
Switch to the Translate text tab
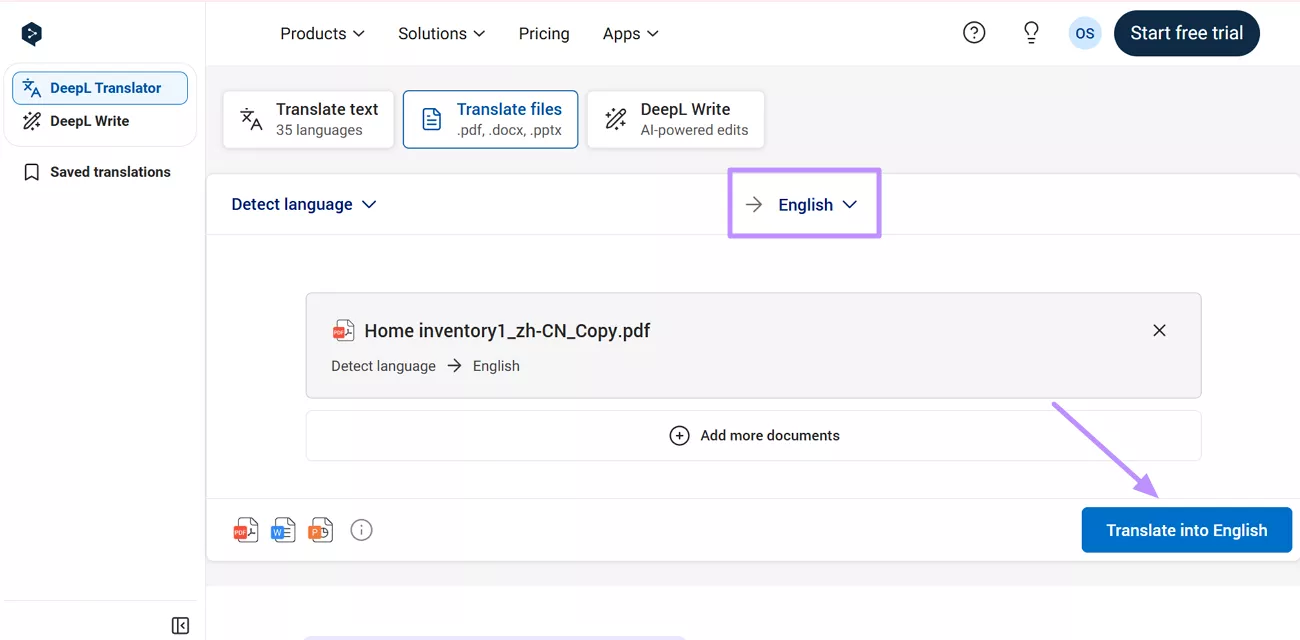pos(308,119)
